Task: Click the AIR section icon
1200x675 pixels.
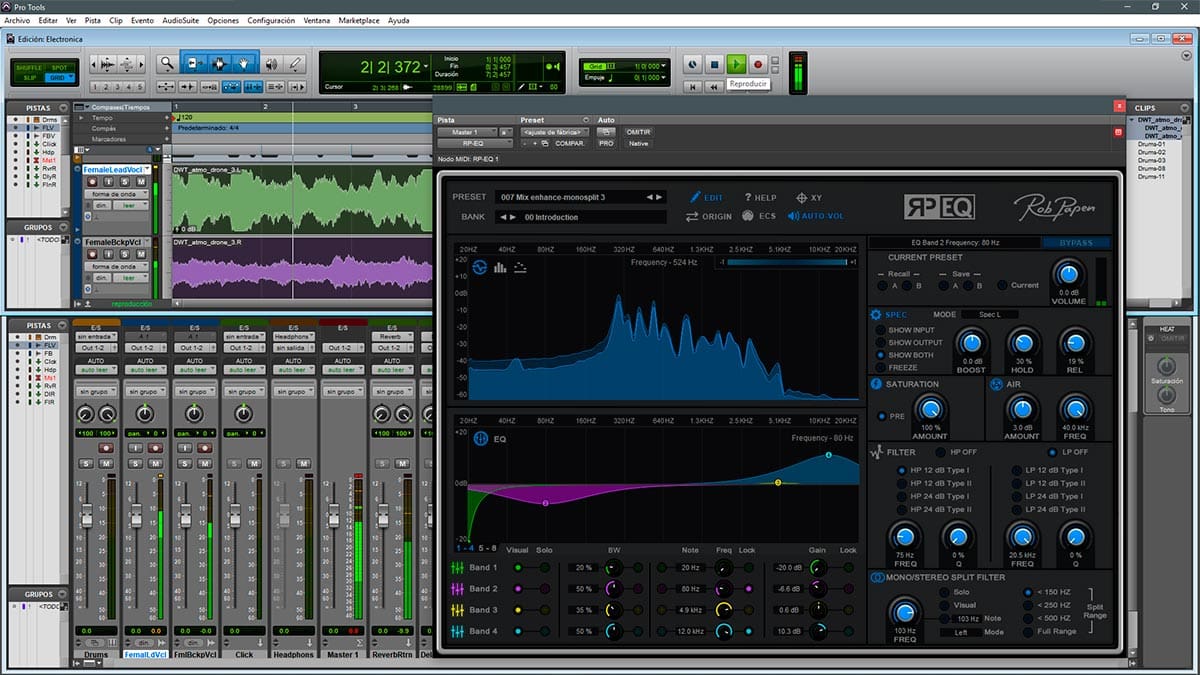Action: (996, 384)
